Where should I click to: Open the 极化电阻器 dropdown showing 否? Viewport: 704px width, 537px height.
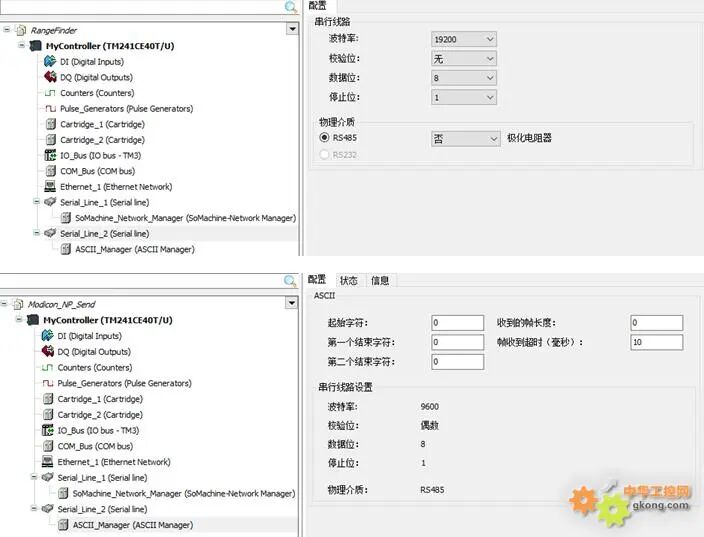pos(465,139)
